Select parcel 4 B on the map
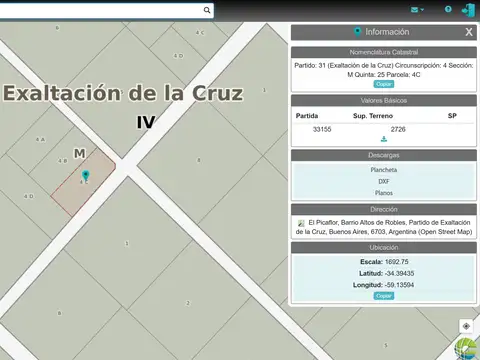 tap(63, 161)
